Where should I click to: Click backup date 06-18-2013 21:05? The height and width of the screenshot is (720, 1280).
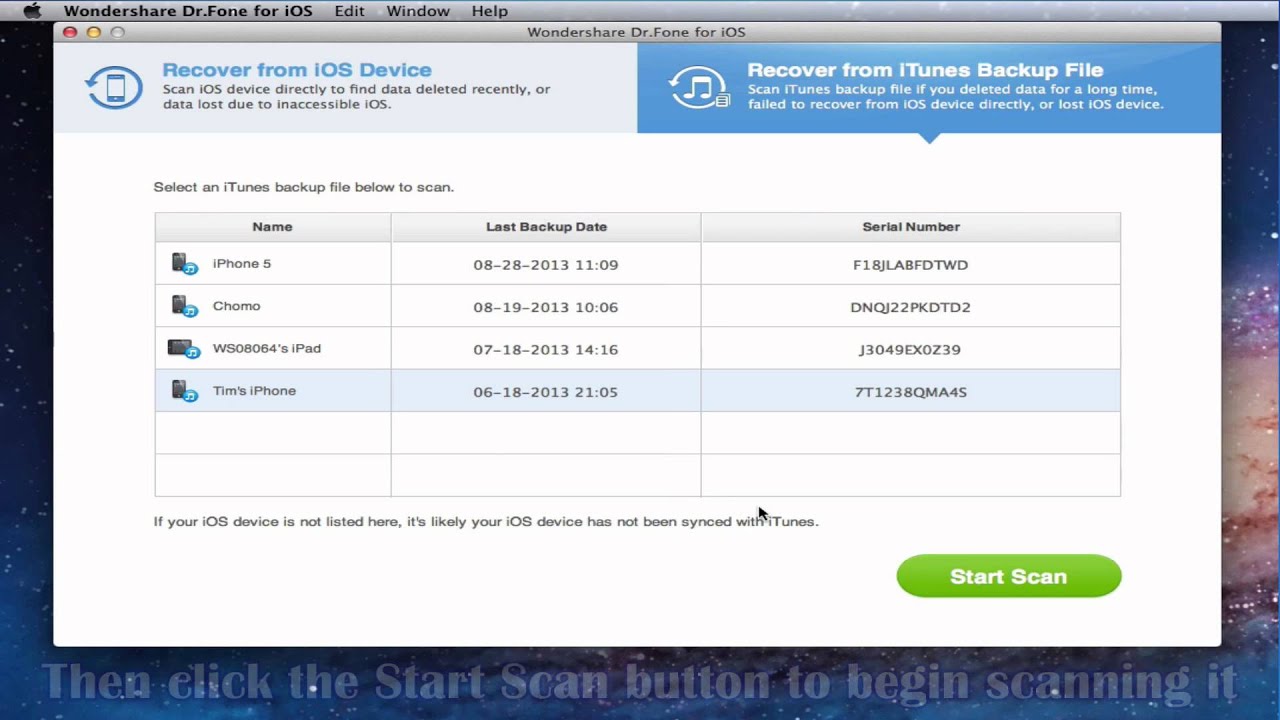546,392
